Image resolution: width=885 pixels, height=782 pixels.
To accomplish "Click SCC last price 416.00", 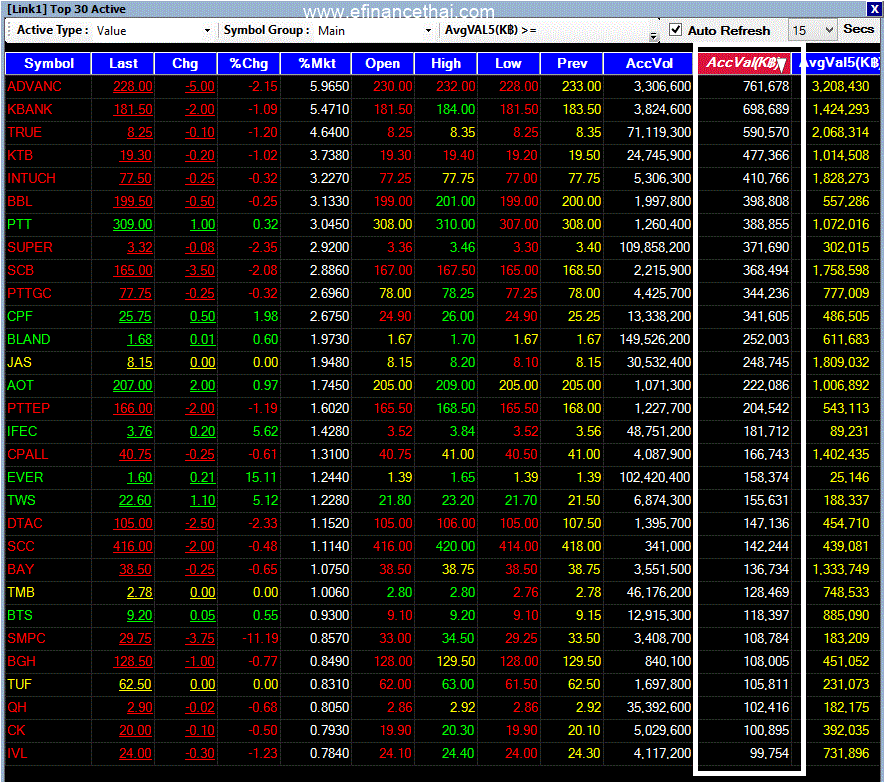I will click(x=133, y=546).
